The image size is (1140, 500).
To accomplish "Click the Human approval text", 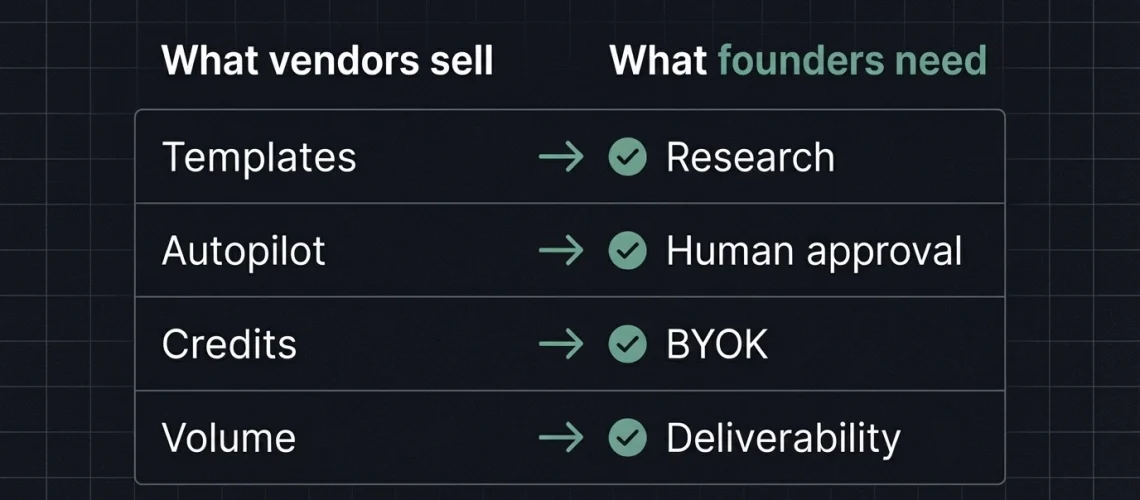I will pyautogui.click(x=814, y=250).
